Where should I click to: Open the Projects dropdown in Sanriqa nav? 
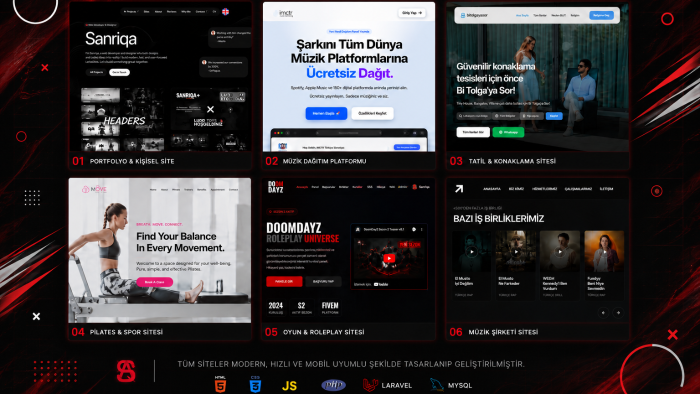131,12
